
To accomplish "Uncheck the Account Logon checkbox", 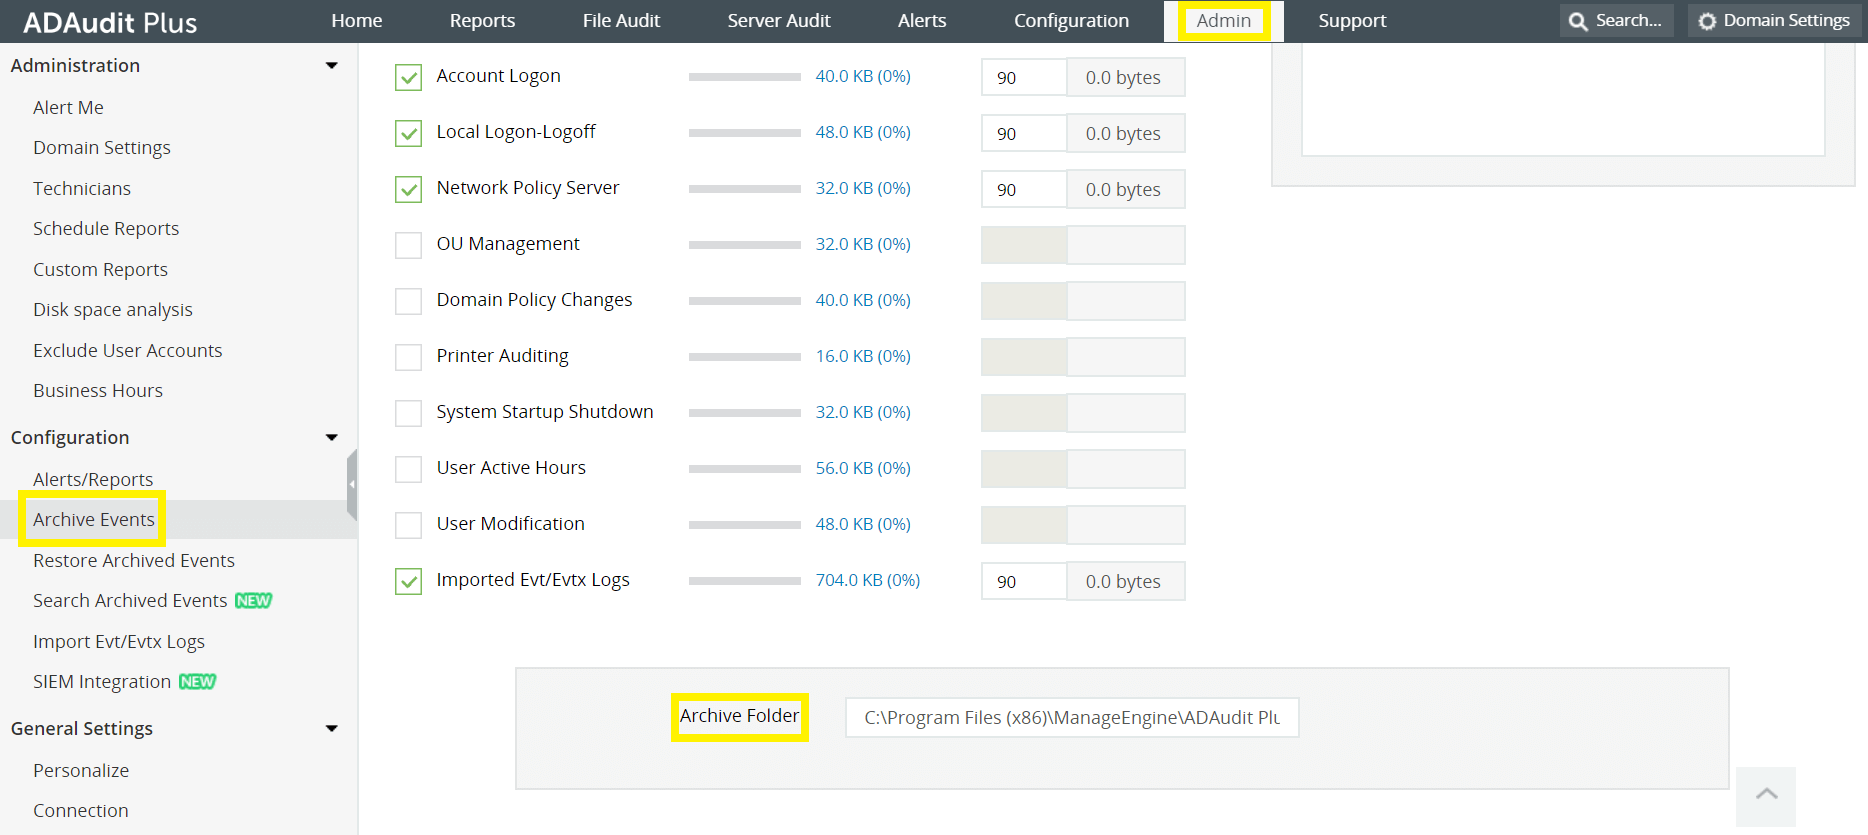I will tap(408, 77).
